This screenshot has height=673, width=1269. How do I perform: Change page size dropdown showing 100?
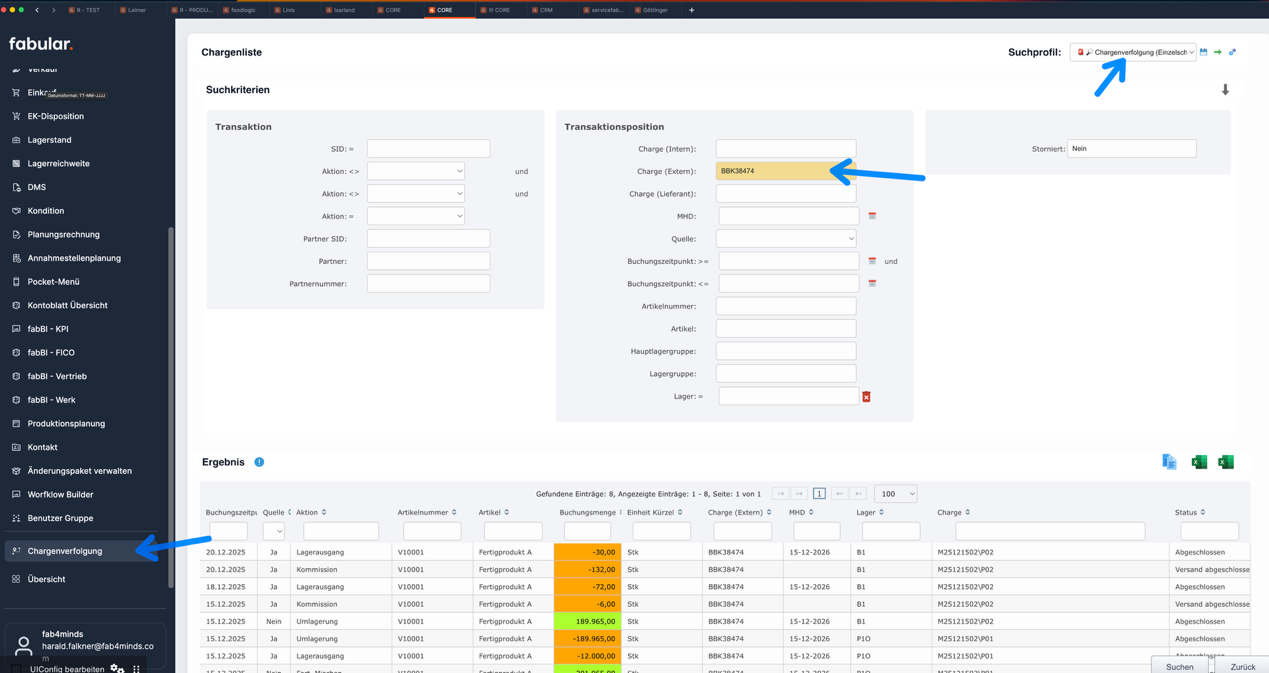tap(895, 494)
